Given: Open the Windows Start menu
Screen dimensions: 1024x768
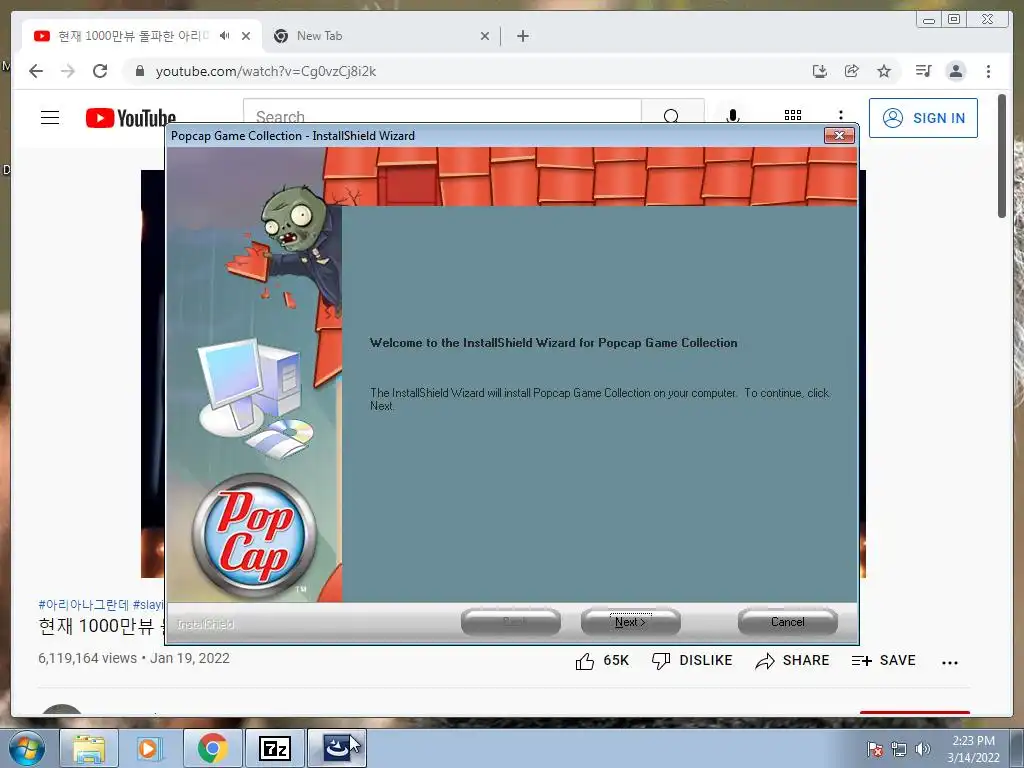Looking at the screenshot, I should [26, 748].
